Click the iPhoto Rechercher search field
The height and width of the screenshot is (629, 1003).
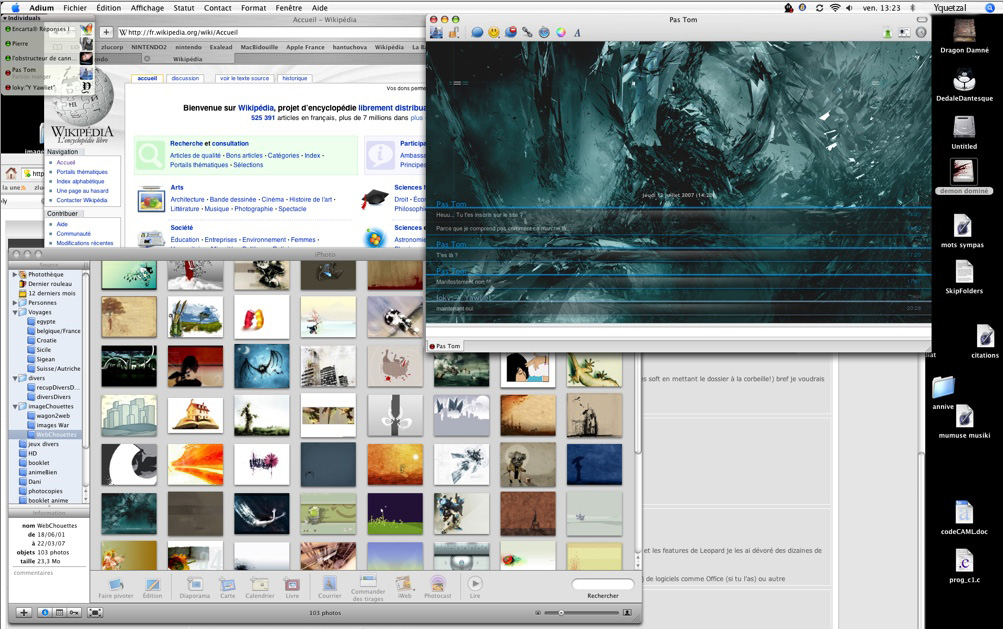tap(602, 584)
